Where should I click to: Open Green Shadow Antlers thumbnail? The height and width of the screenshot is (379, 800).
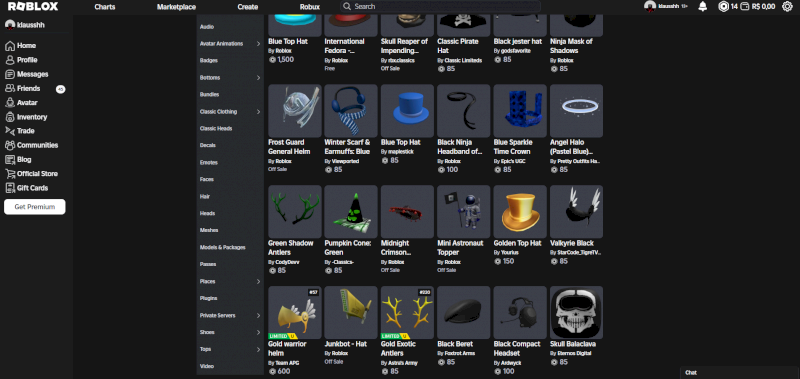coord(295,212)
